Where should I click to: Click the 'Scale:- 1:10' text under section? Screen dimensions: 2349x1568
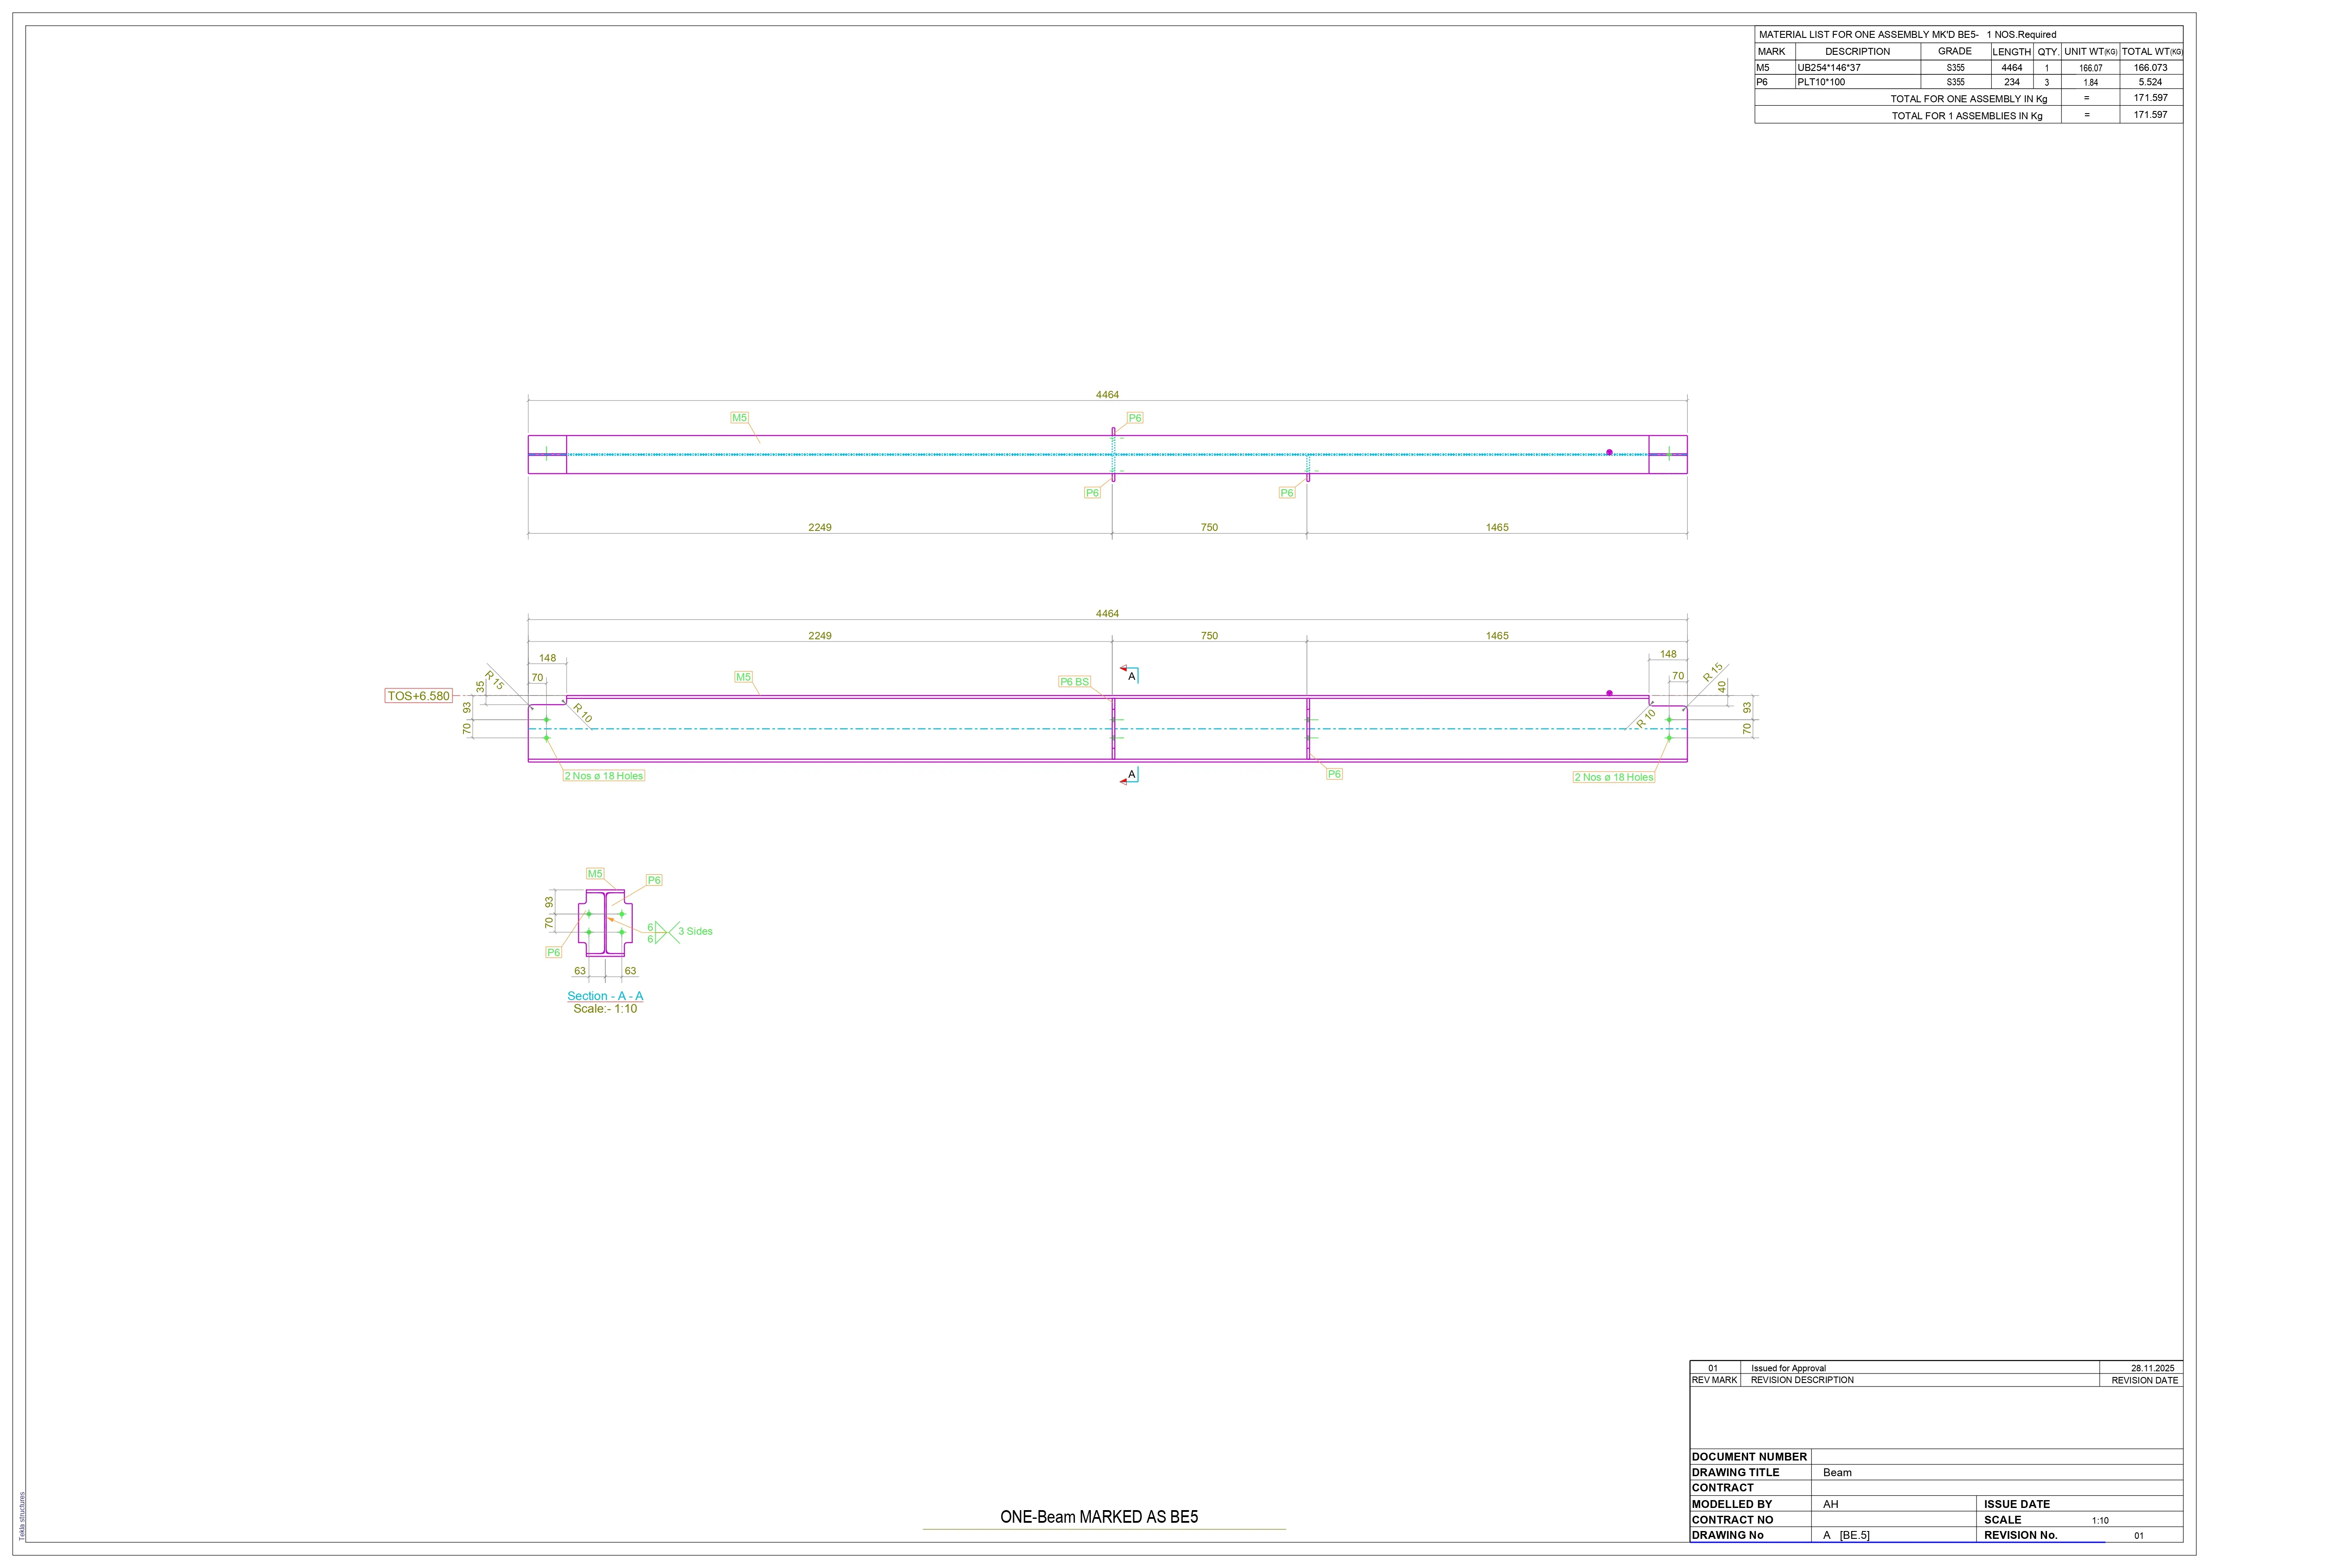pyautogui.click(x=605, y=1009)
